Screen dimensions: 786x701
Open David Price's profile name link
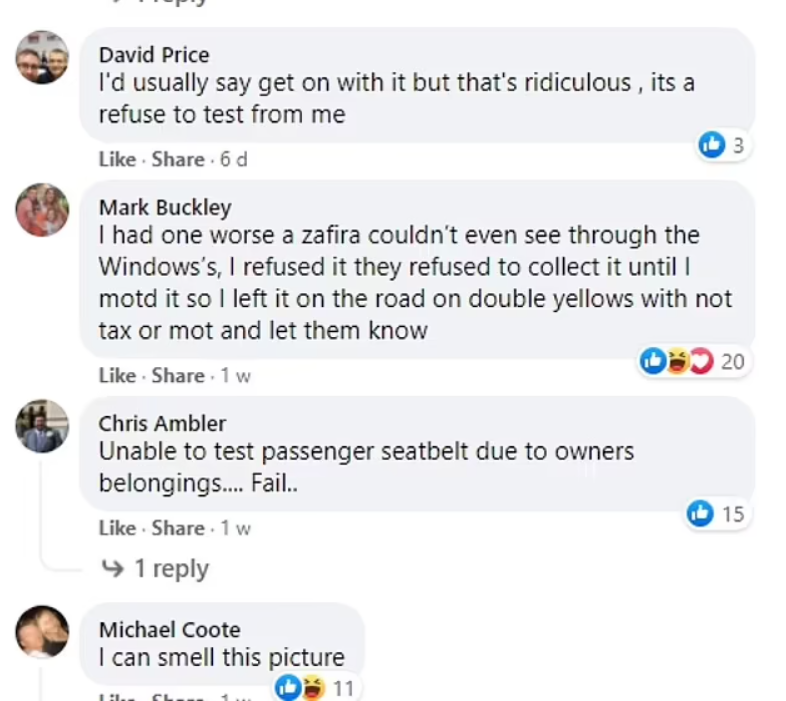[154, 54]
